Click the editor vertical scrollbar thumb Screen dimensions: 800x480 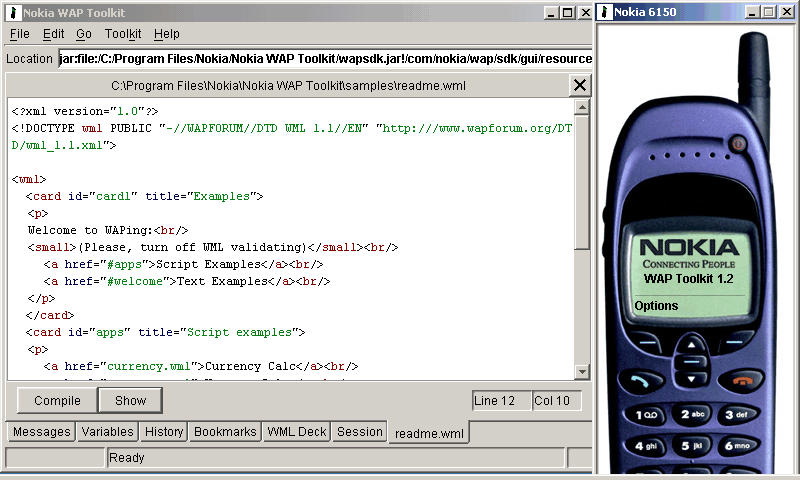582,182
